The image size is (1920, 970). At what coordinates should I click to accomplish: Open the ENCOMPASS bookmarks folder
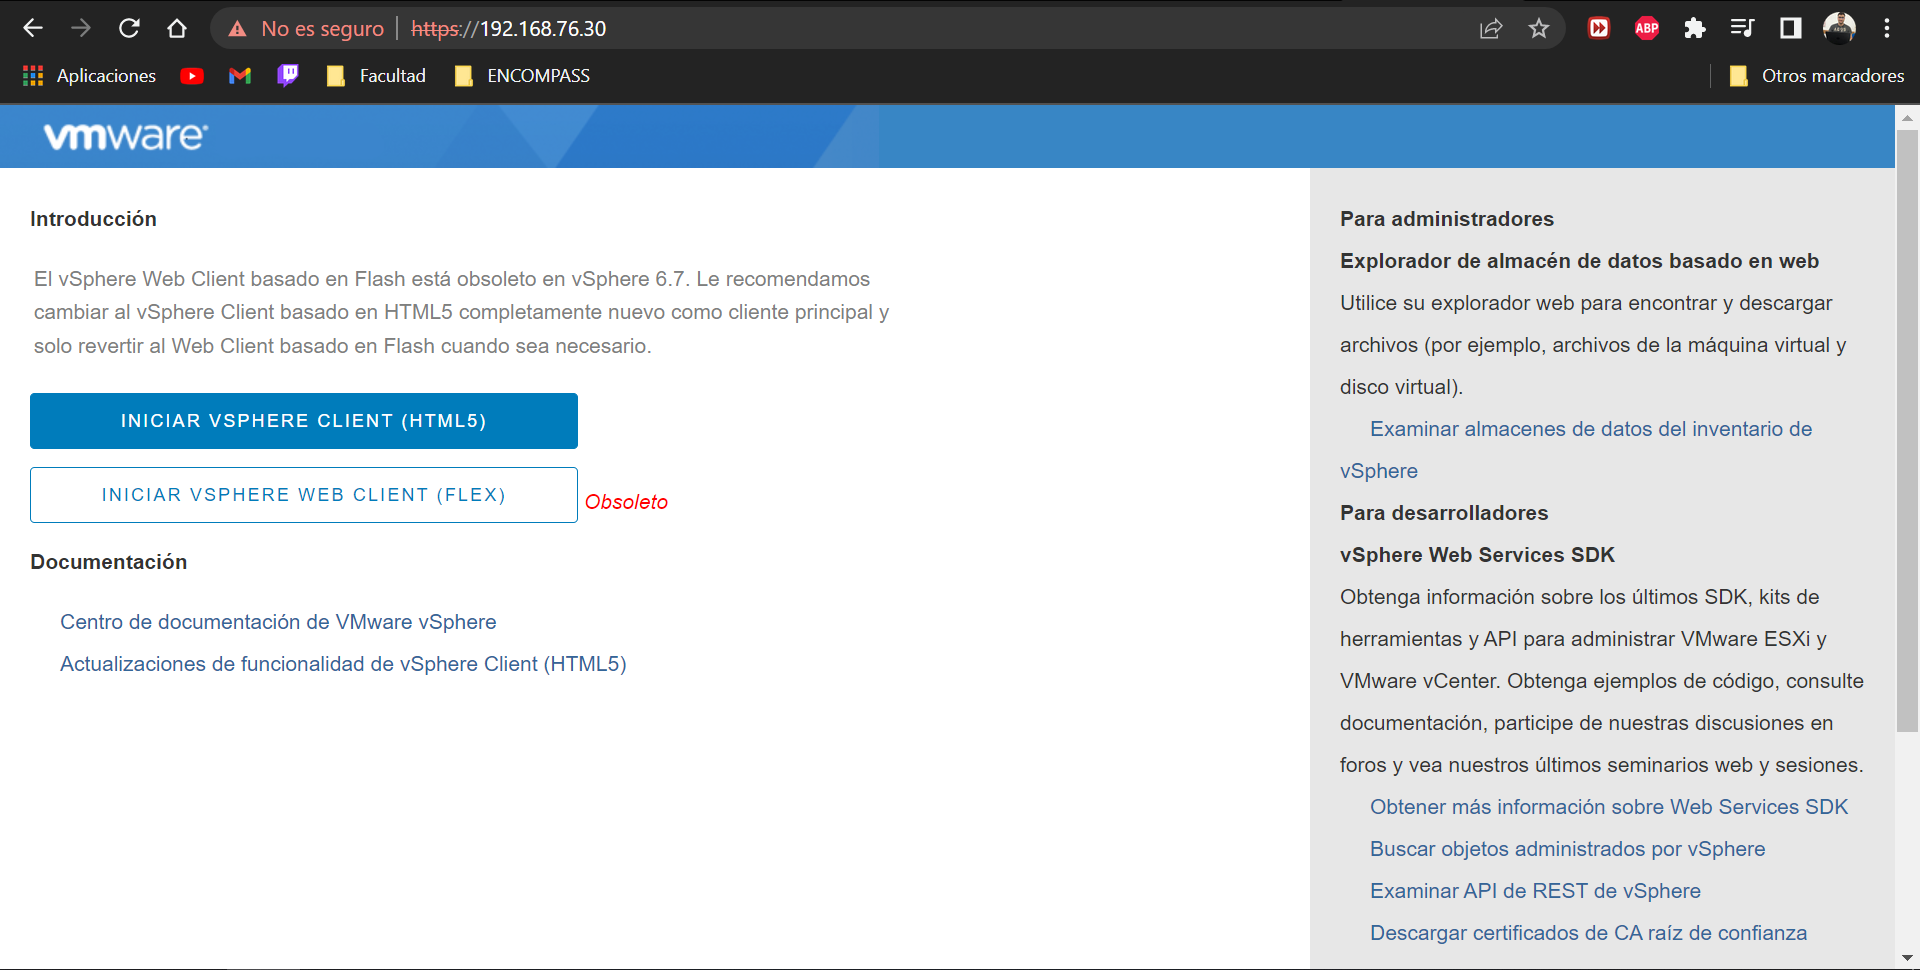tap(522, 76)
